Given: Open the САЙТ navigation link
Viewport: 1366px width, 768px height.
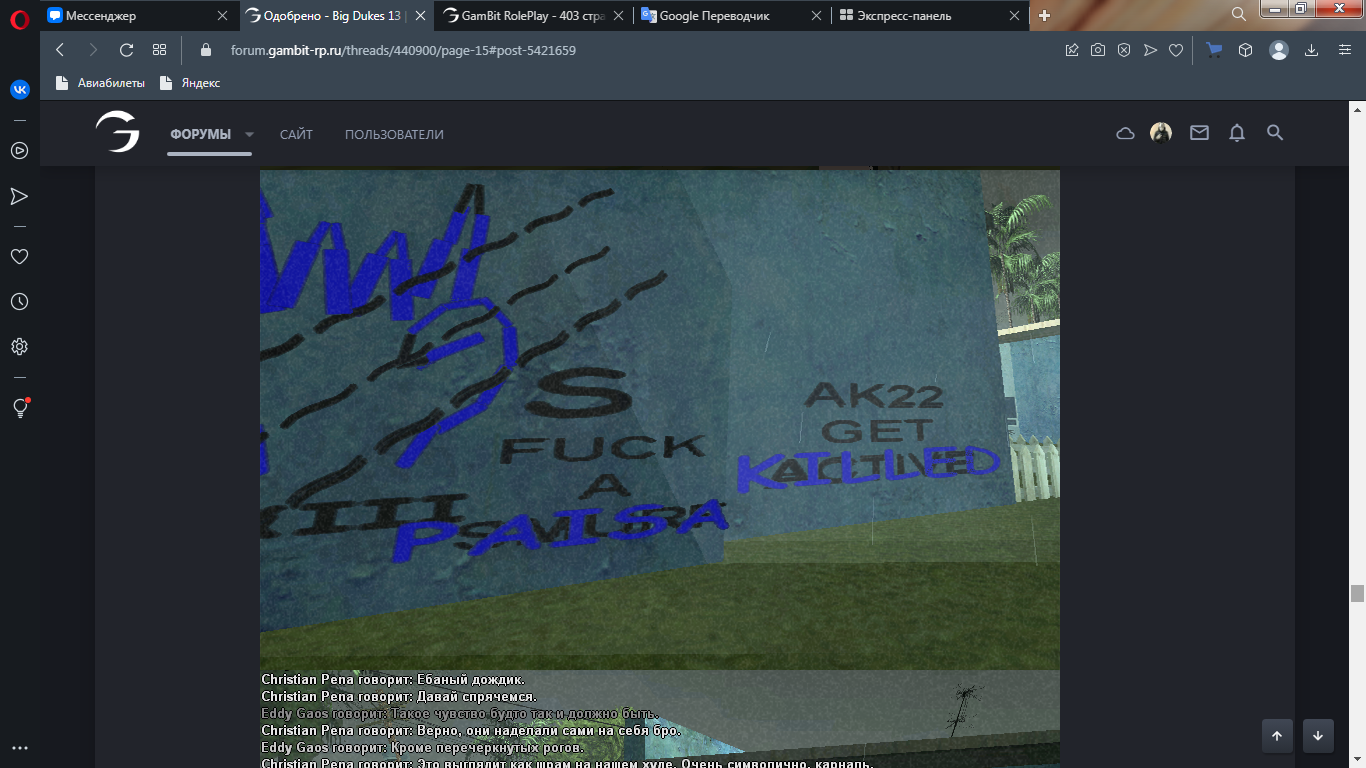Looking at the screenshot, I should (296, 135).
